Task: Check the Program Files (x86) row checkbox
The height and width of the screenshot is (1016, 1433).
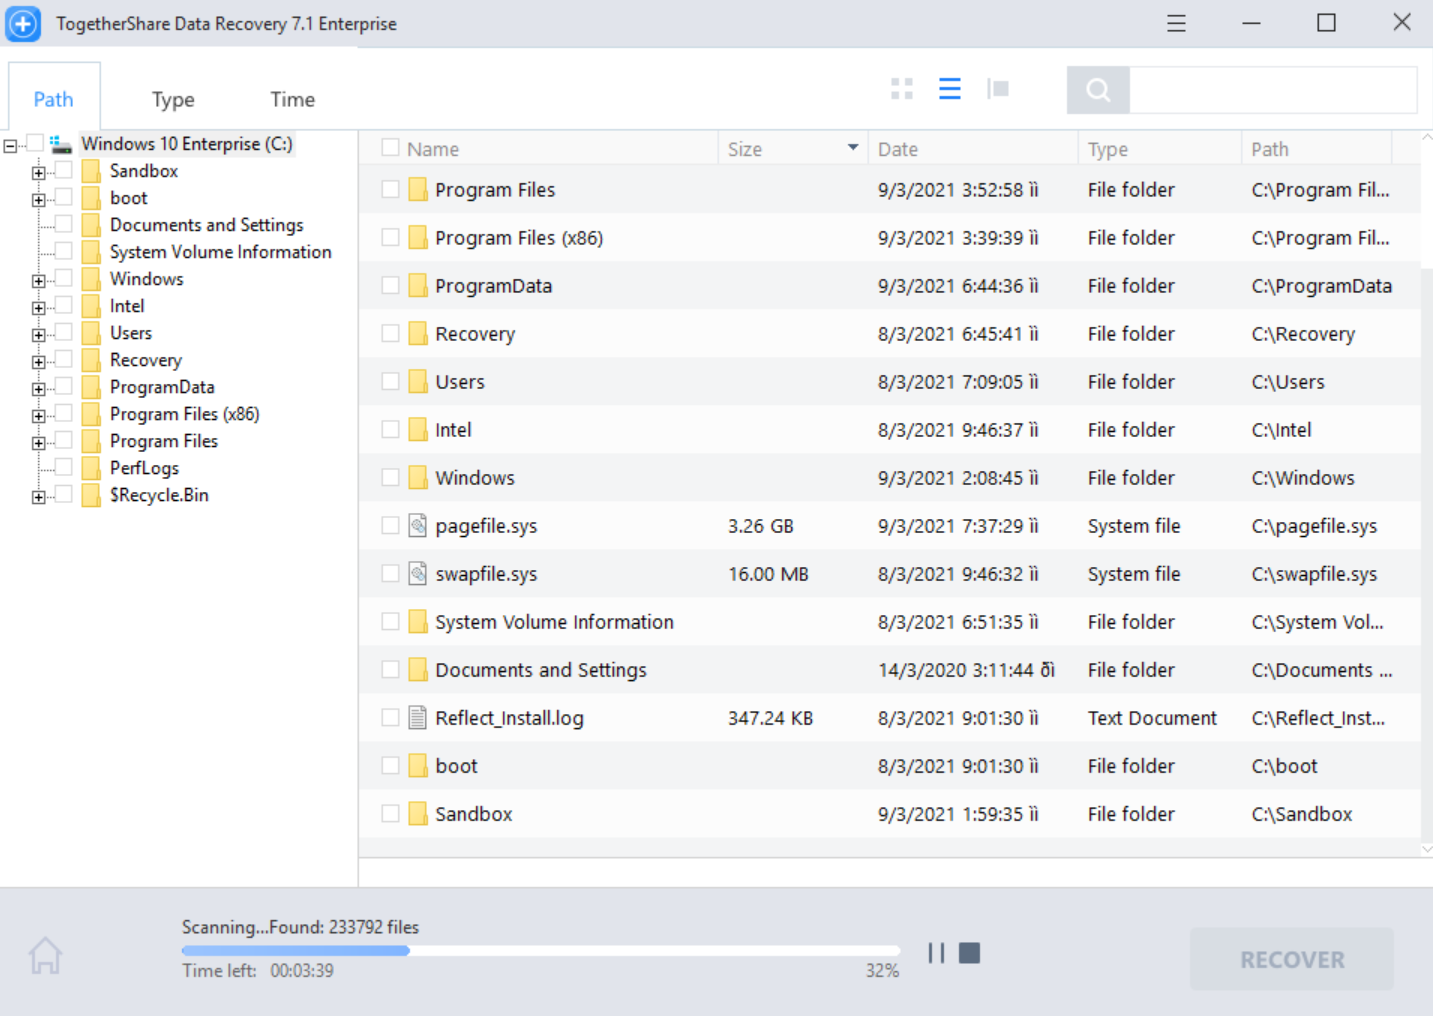Action: tap(390, 237)
